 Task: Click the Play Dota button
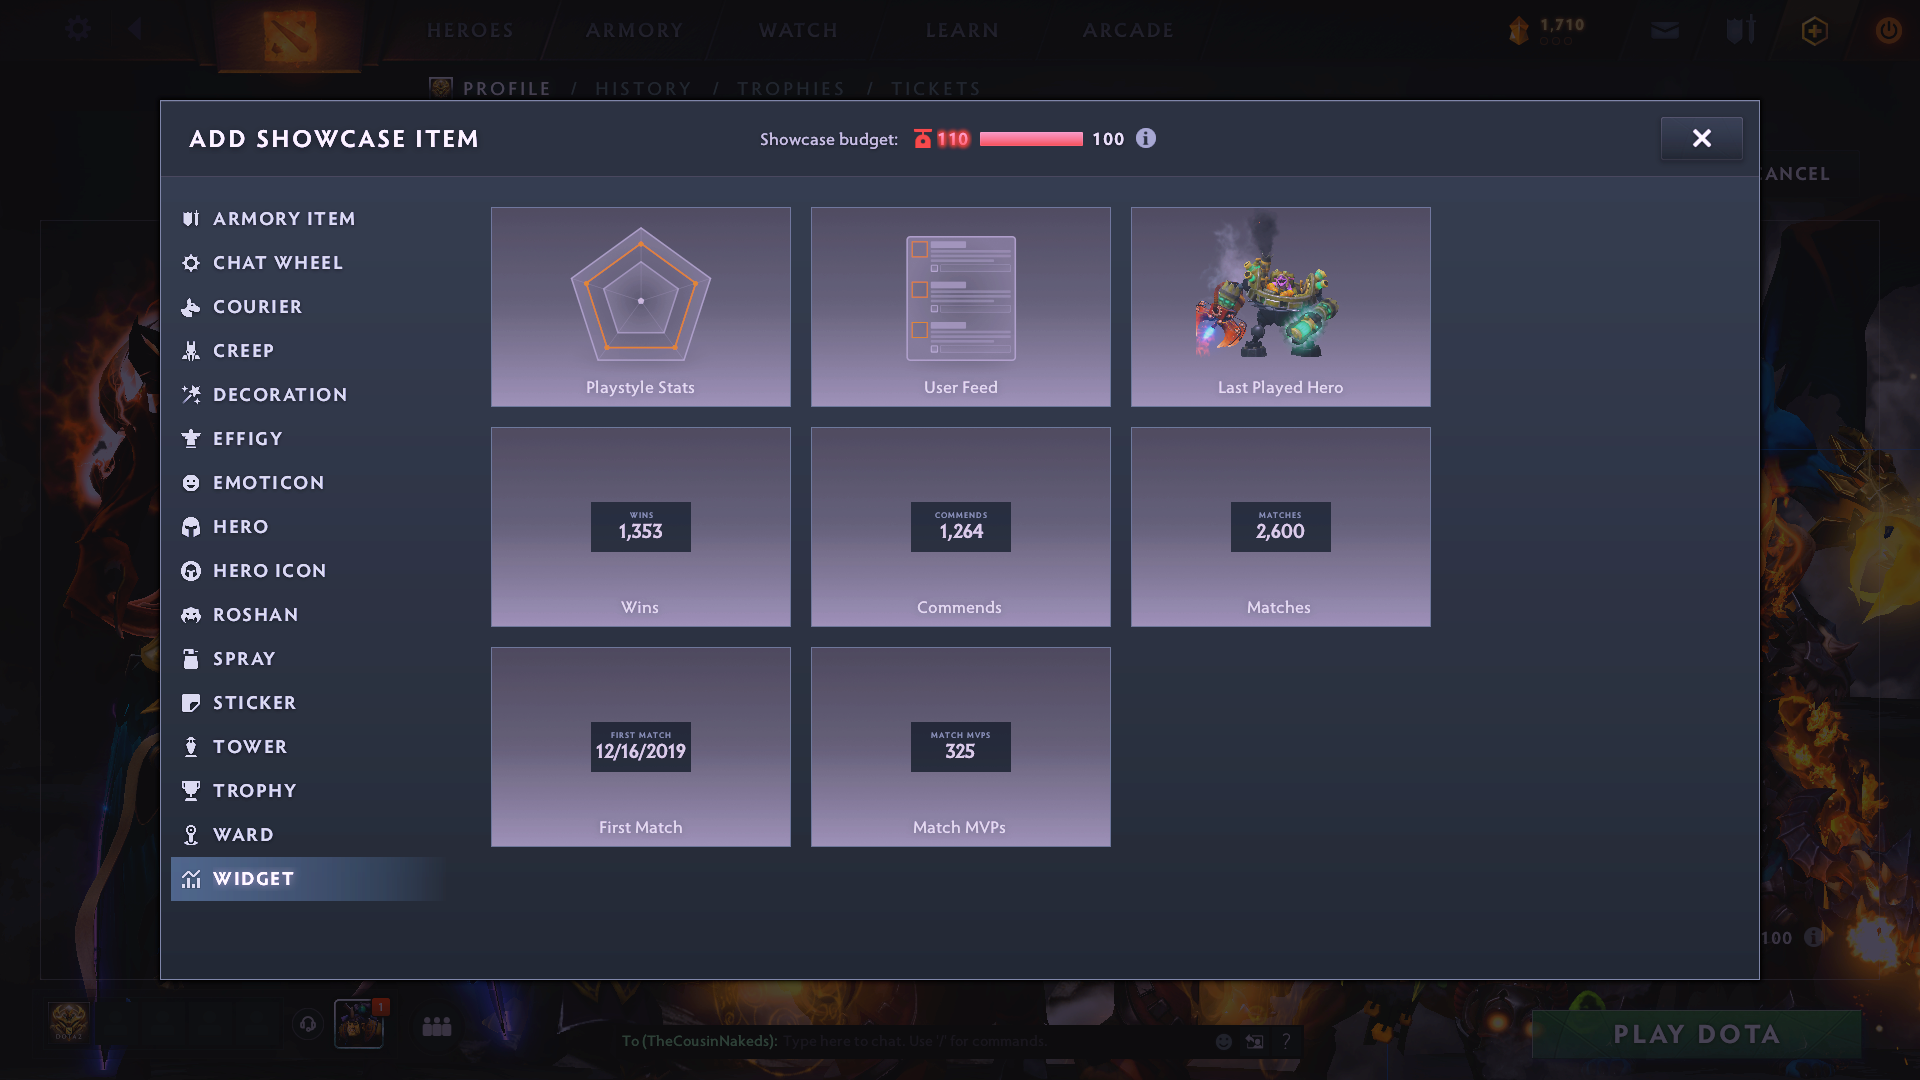pyautogui.click(x=1694, y=1034)
